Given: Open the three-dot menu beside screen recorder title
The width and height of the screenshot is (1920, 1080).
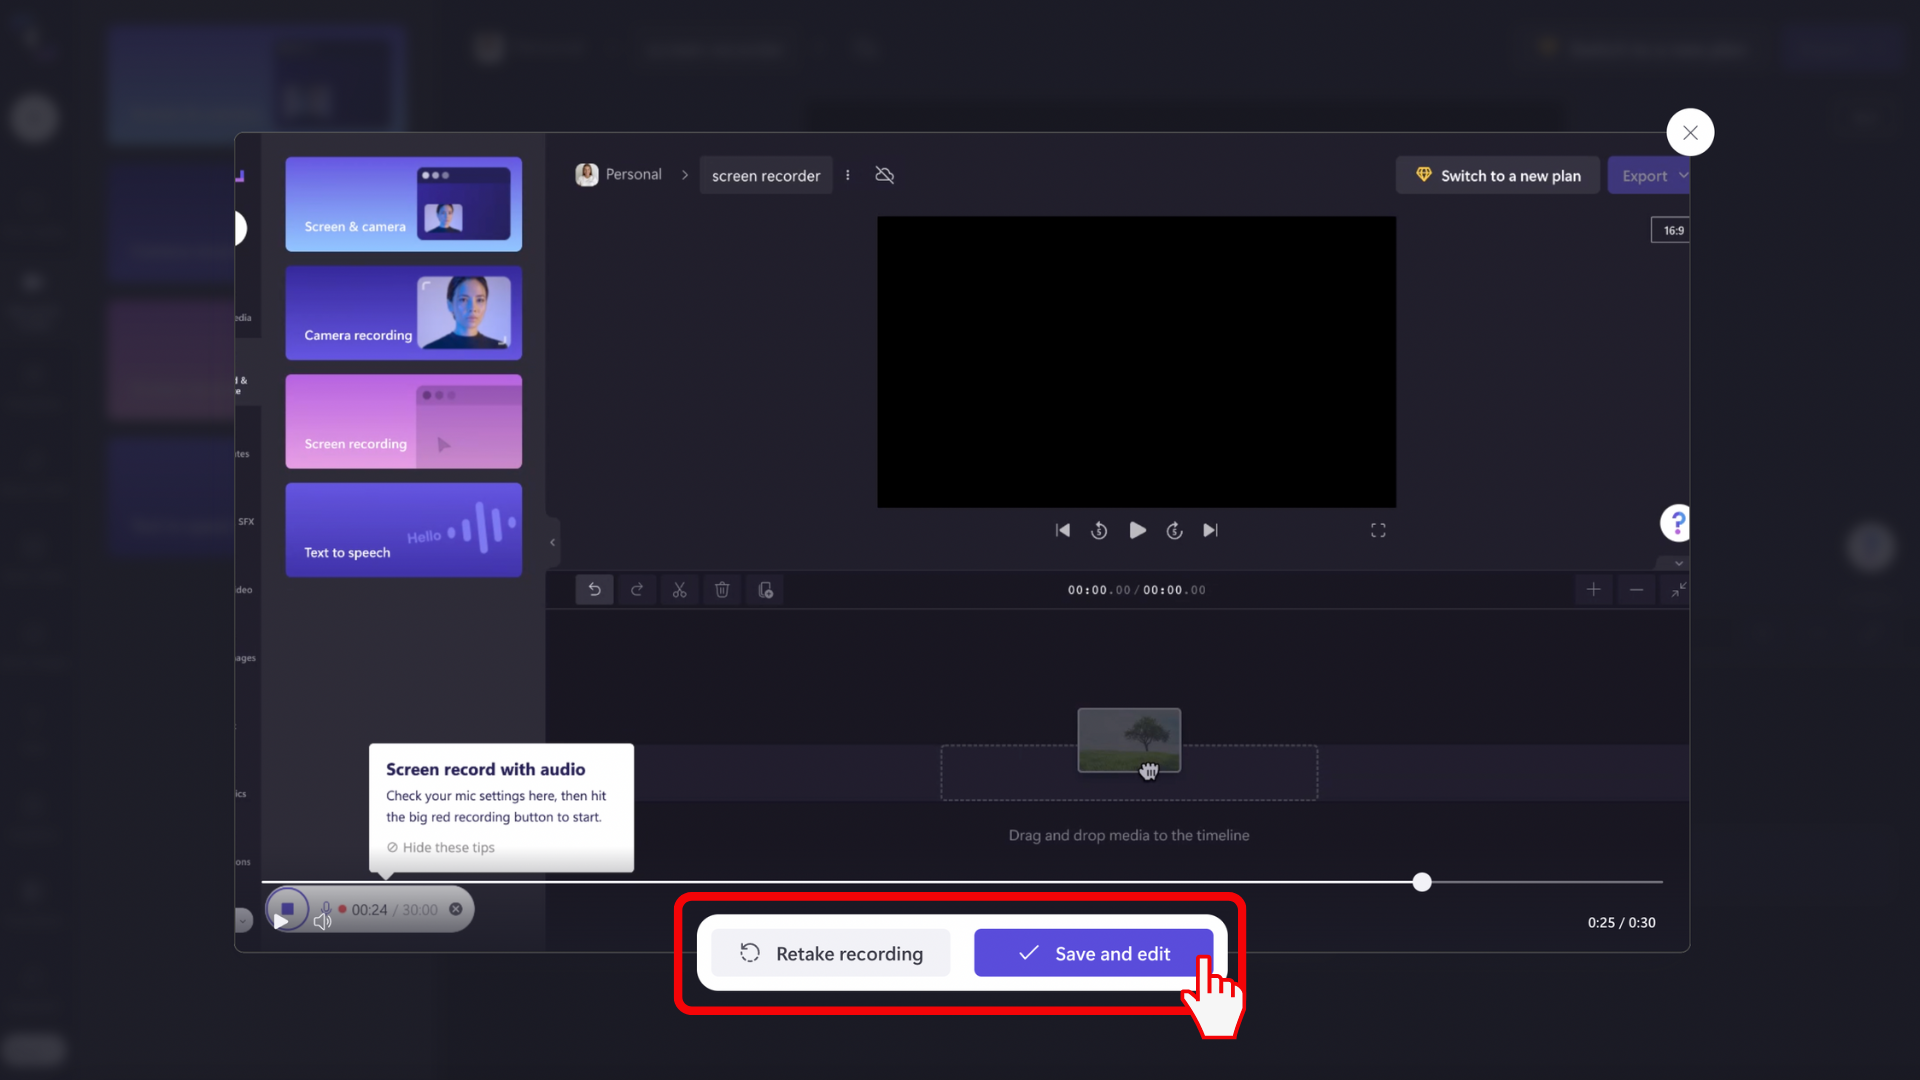Looking at the screenshot, I should tap(848, 174).
